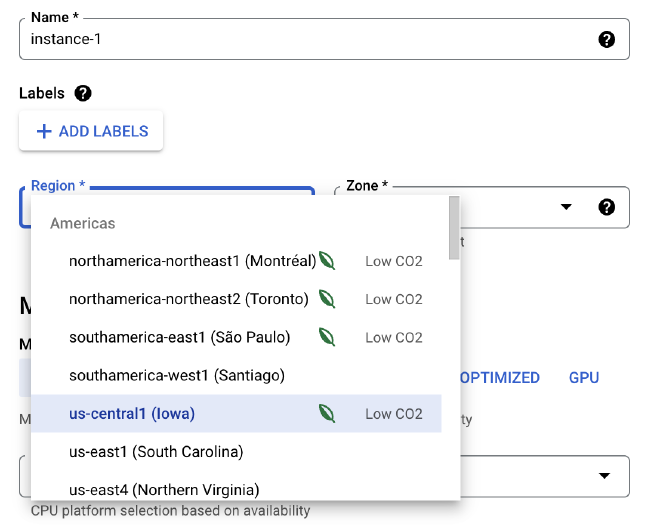Click the Low CO2 label for São Paulo
The height and width of the screenshot is (525, 660).
(x=394, y=337)
